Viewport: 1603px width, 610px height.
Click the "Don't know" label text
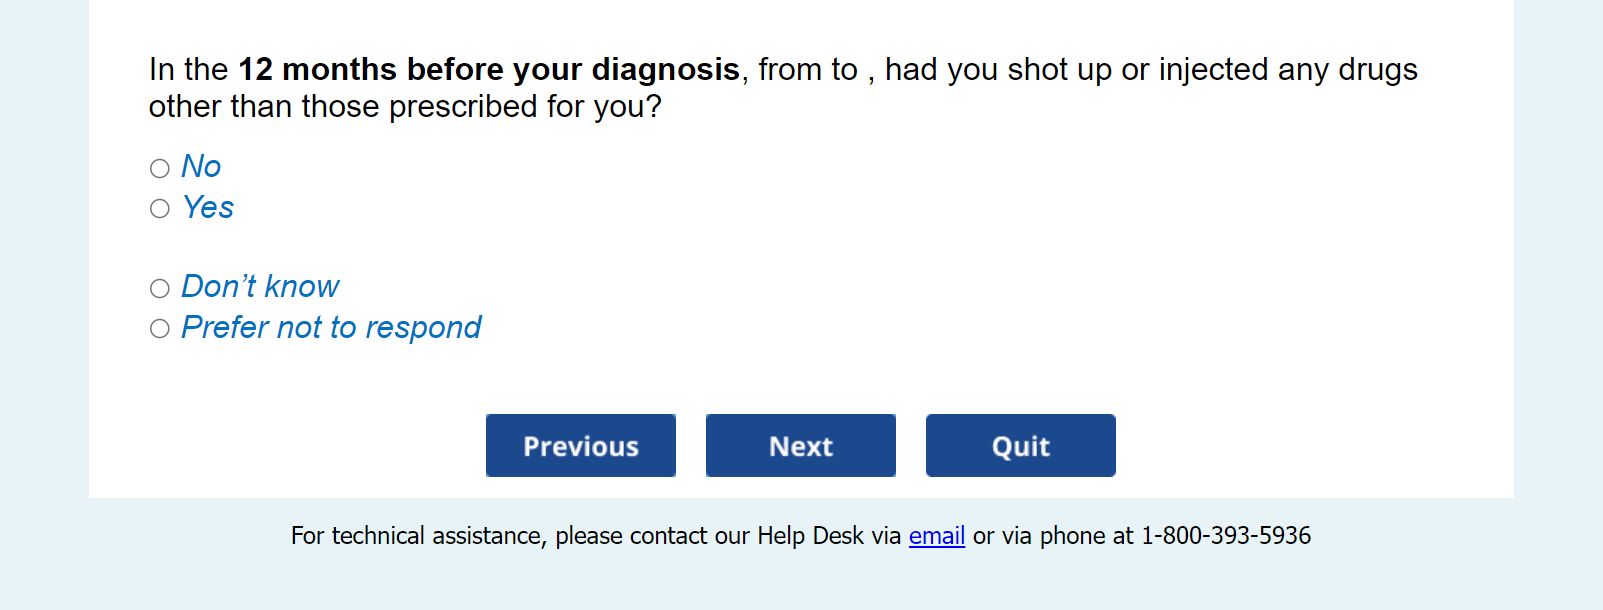260,287
